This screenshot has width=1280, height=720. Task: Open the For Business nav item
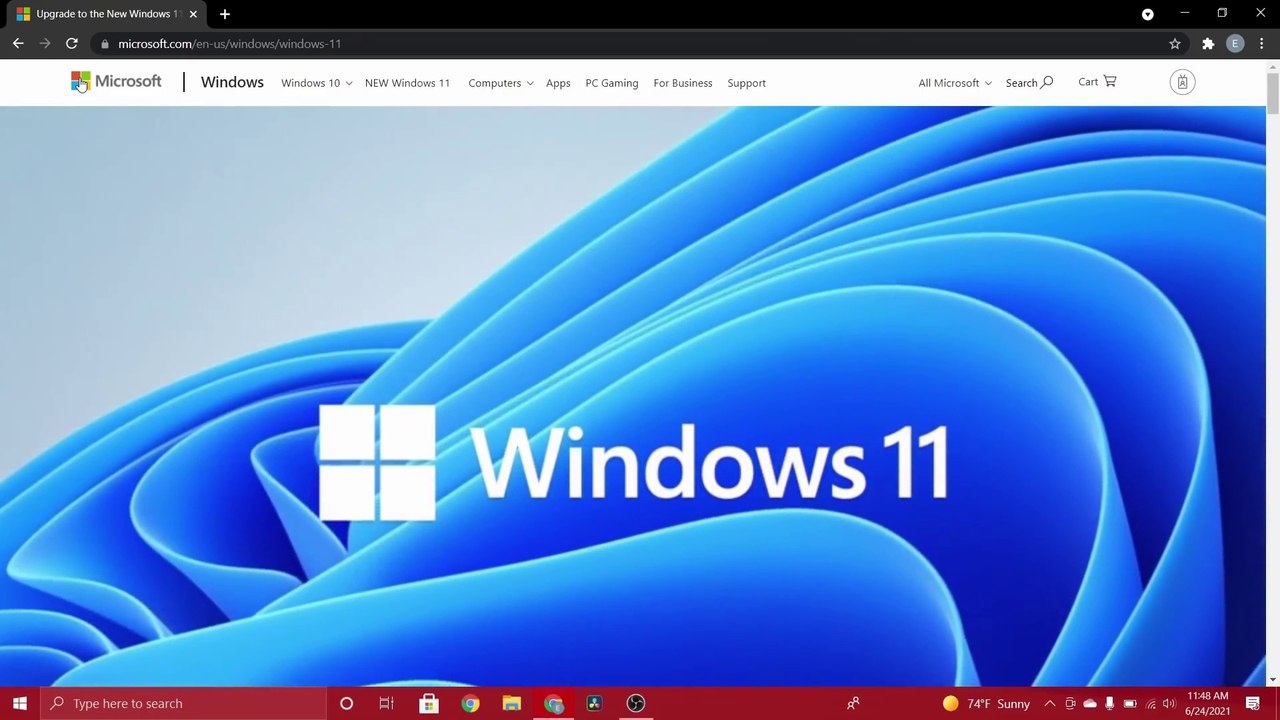coord(683,83)
